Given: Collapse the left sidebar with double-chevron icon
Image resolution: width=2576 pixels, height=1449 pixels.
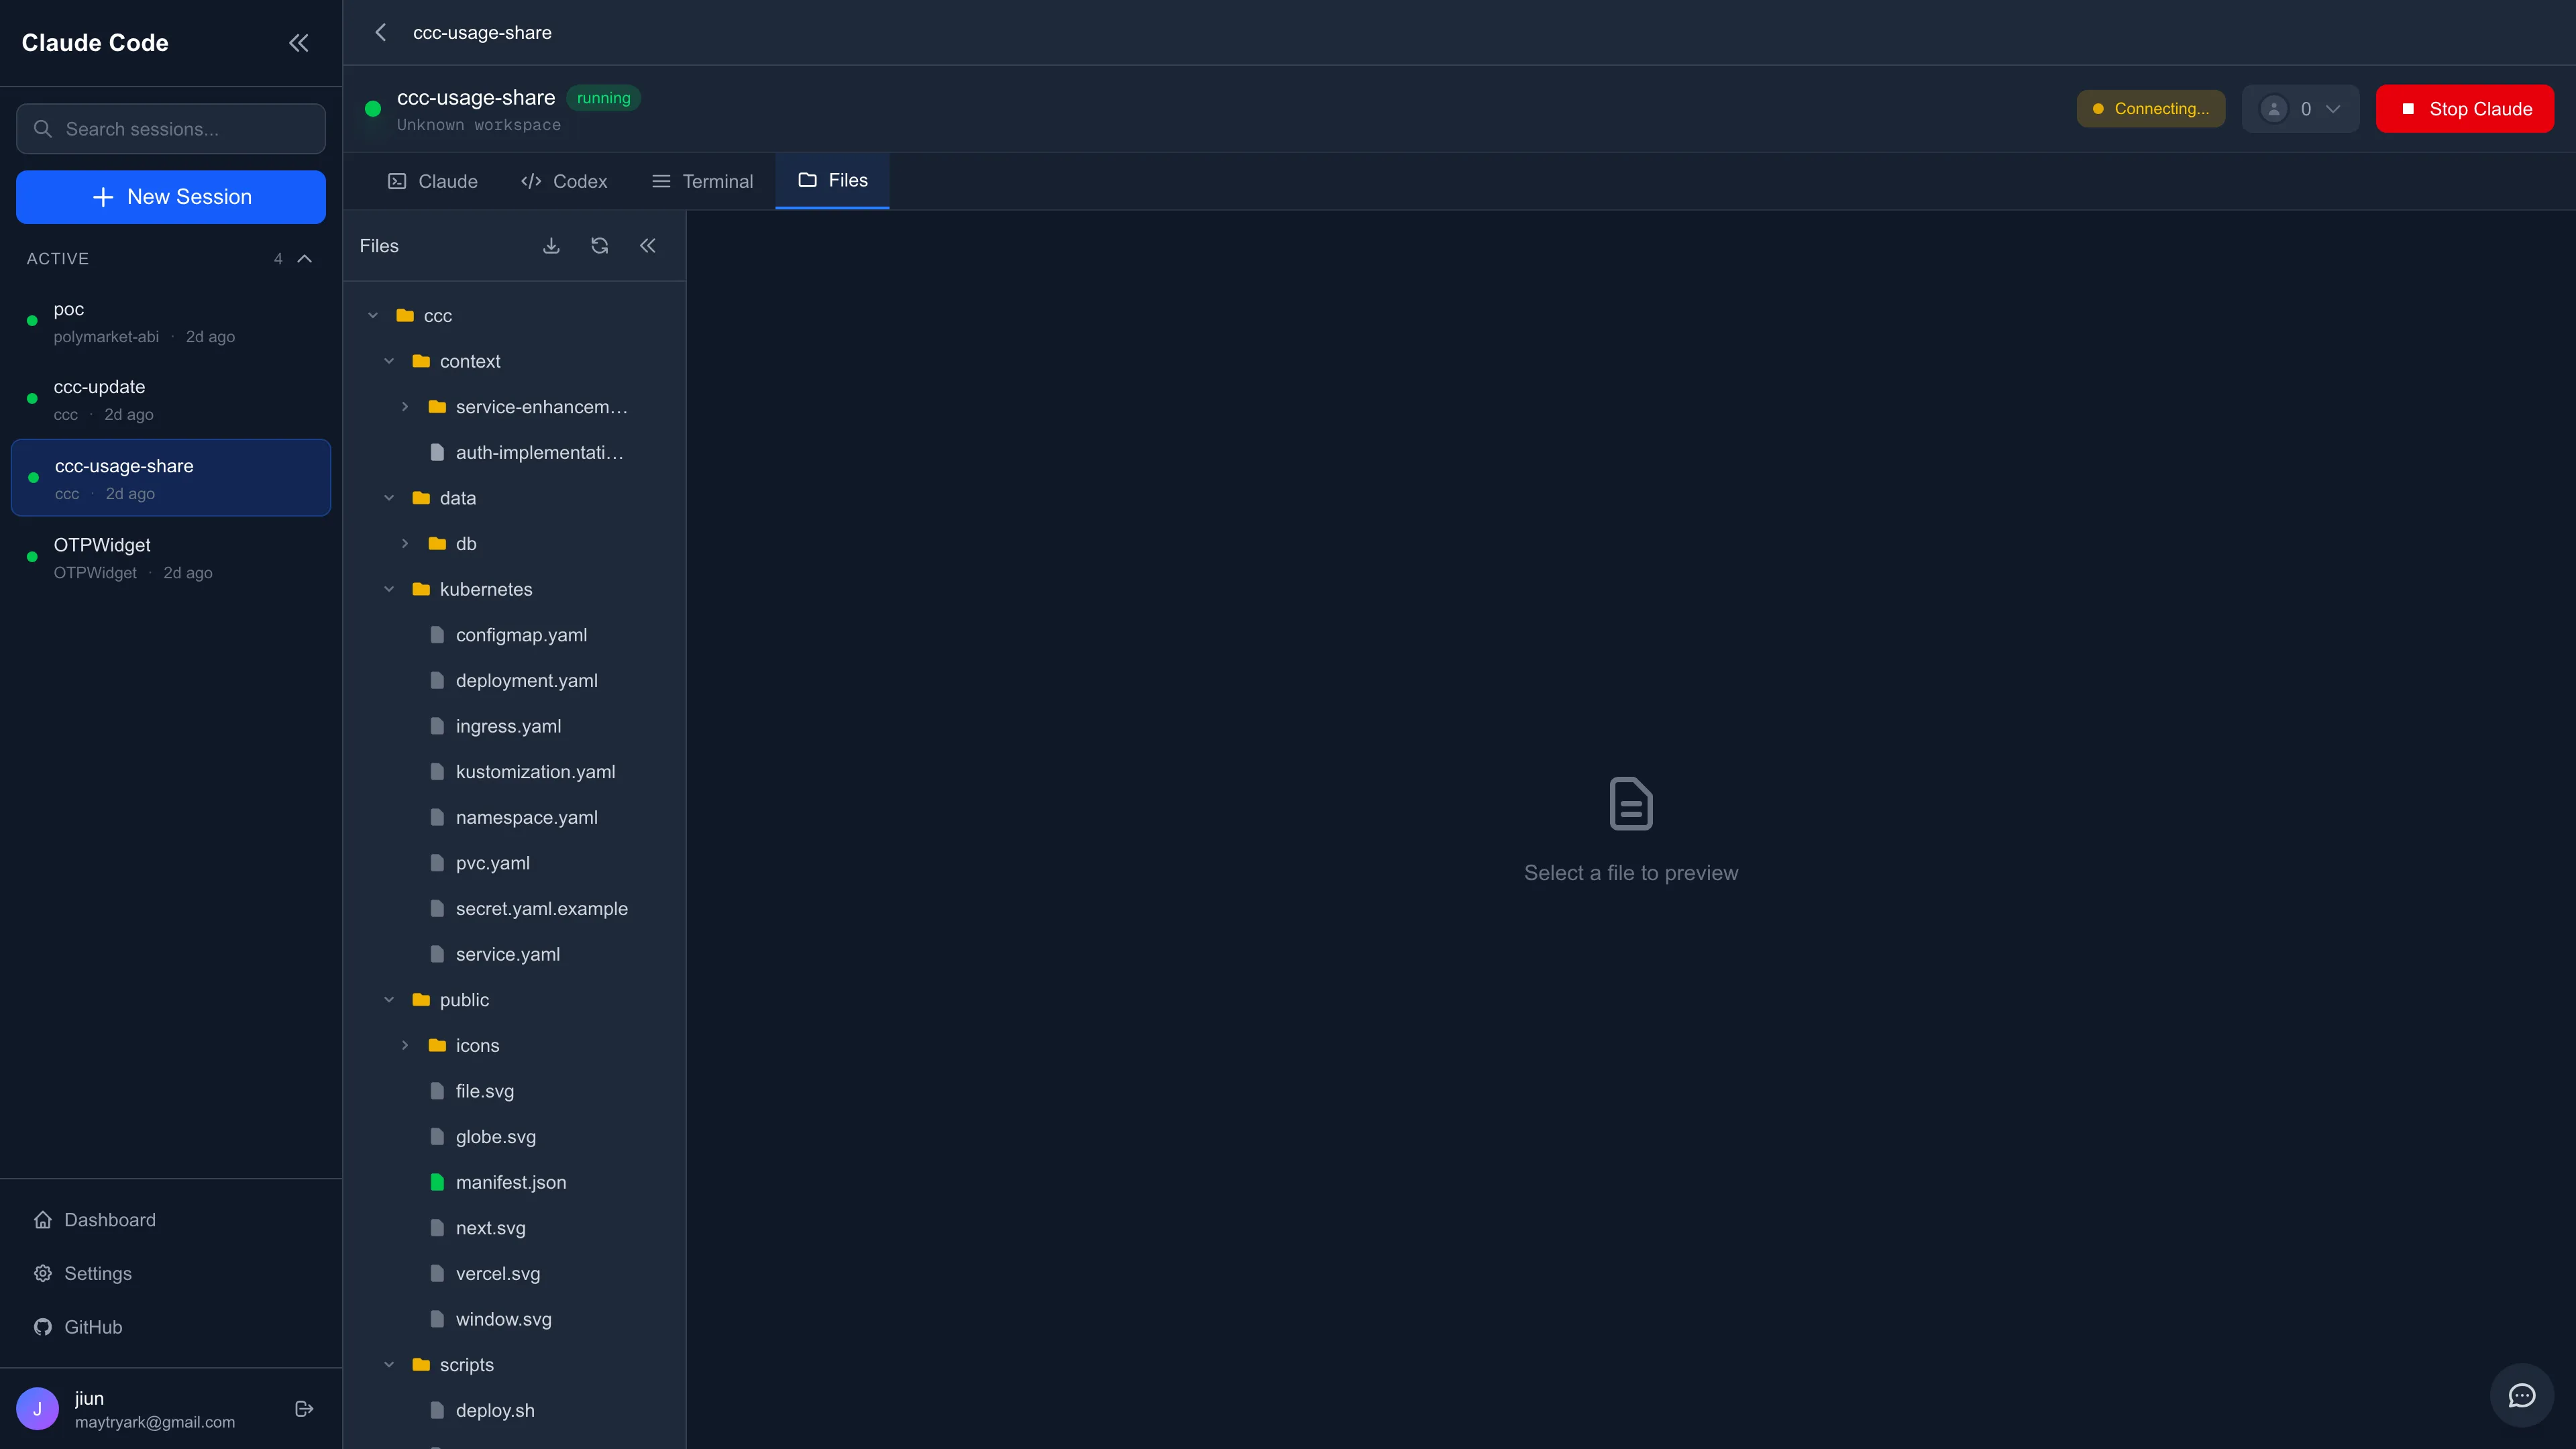Looking at the screenshot, I should [298, 43].
